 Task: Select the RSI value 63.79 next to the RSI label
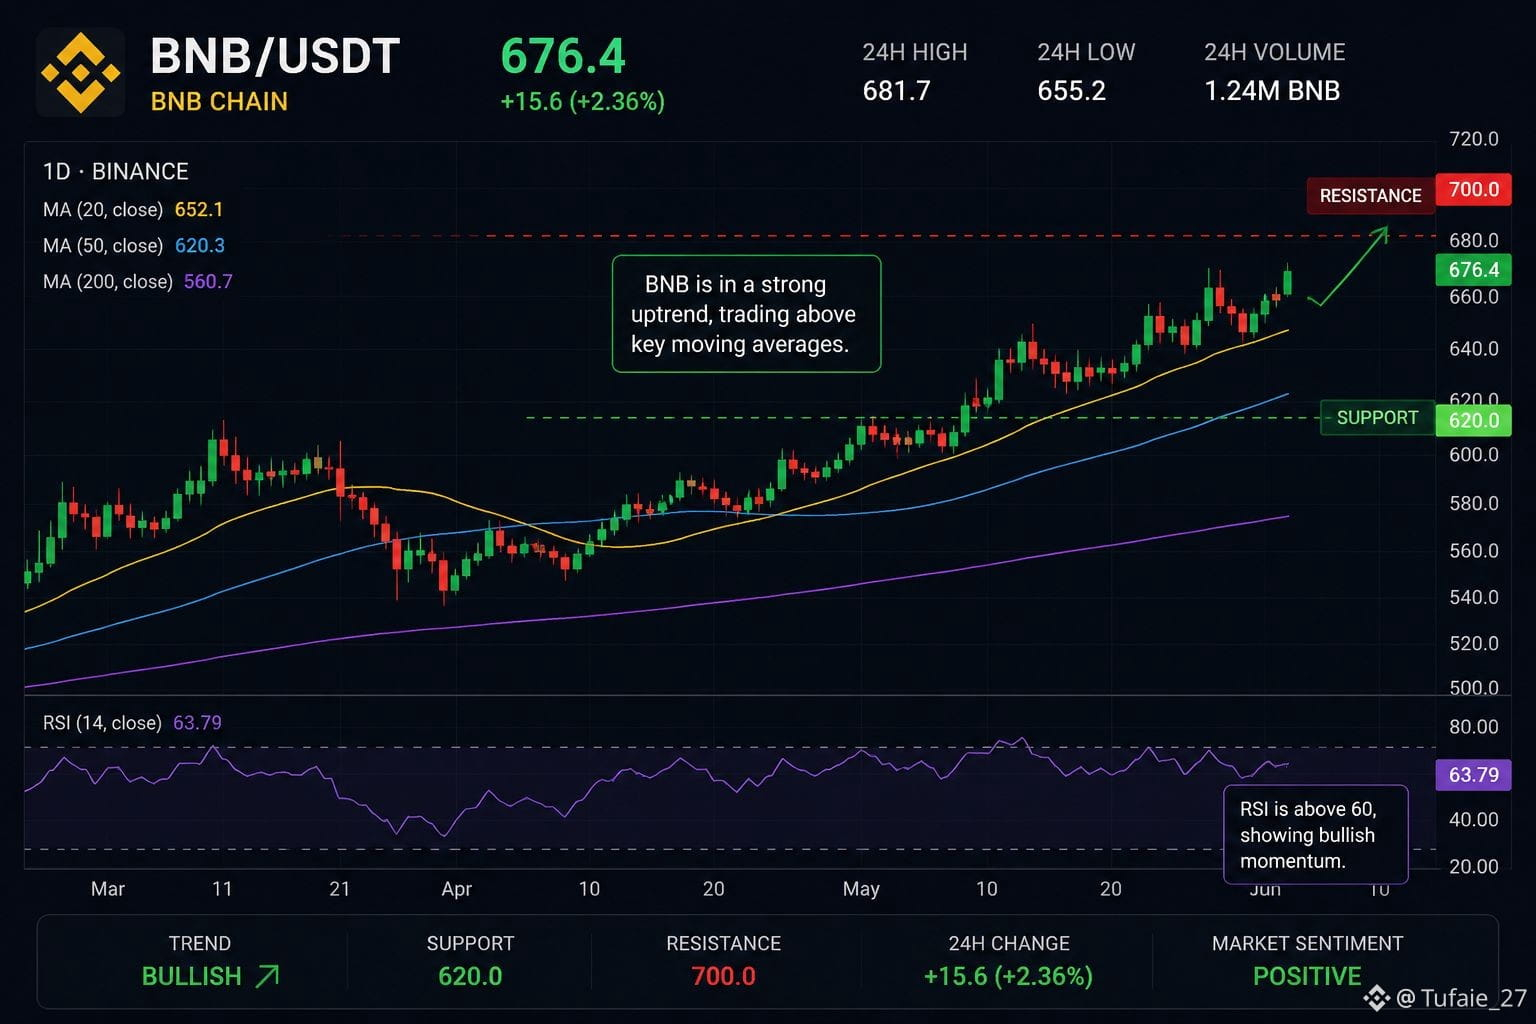[x=197, y=723]
